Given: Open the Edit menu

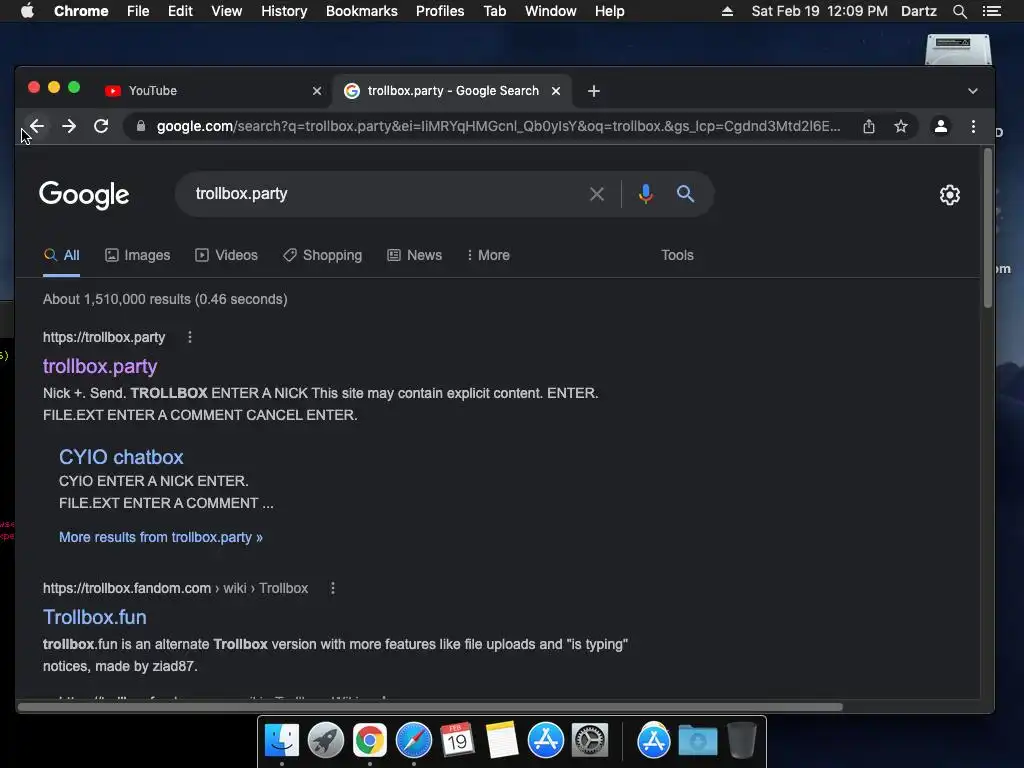Looking at the screenshot, I should coord(180,11).
